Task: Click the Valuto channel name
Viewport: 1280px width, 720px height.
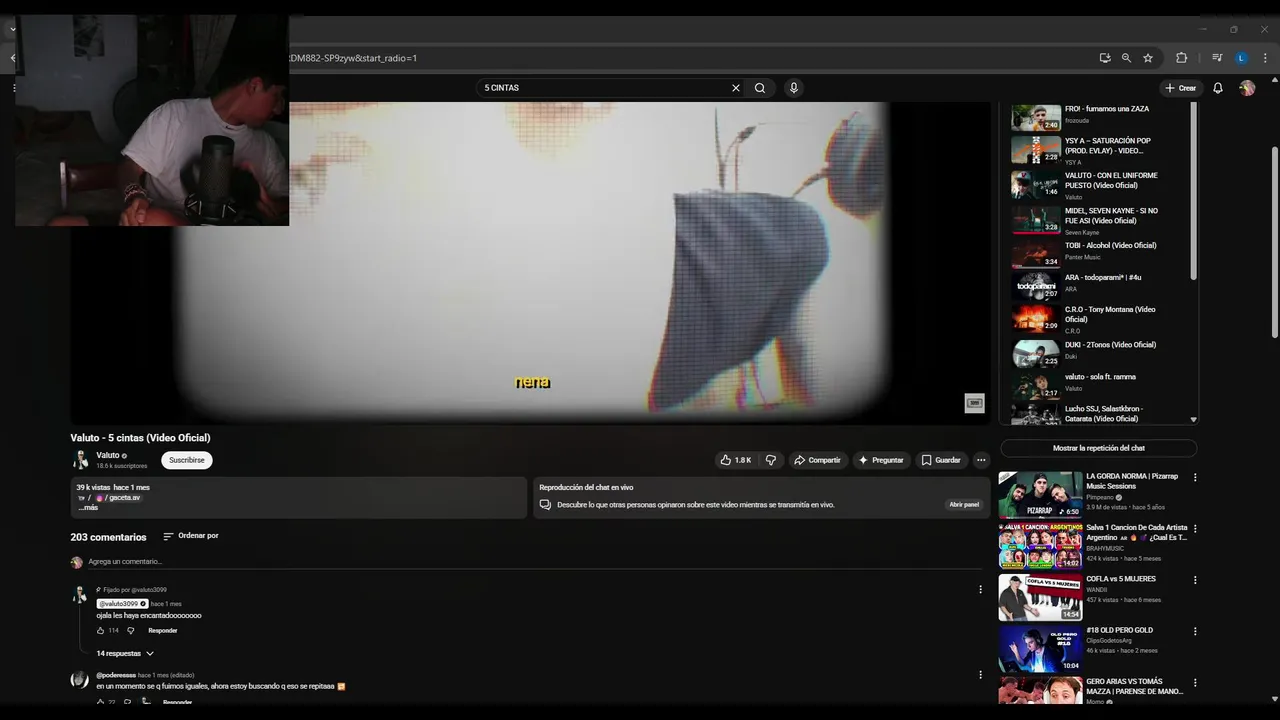Action: 108,455
